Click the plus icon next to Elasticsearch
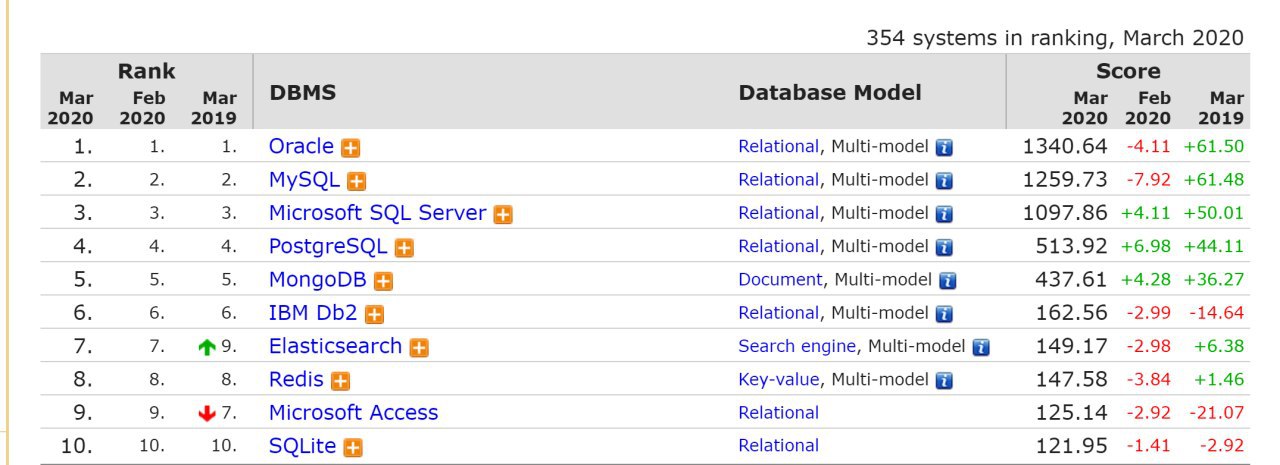Screen dimensions: 1280x465 pyautogui.click(x=419, y=348)
